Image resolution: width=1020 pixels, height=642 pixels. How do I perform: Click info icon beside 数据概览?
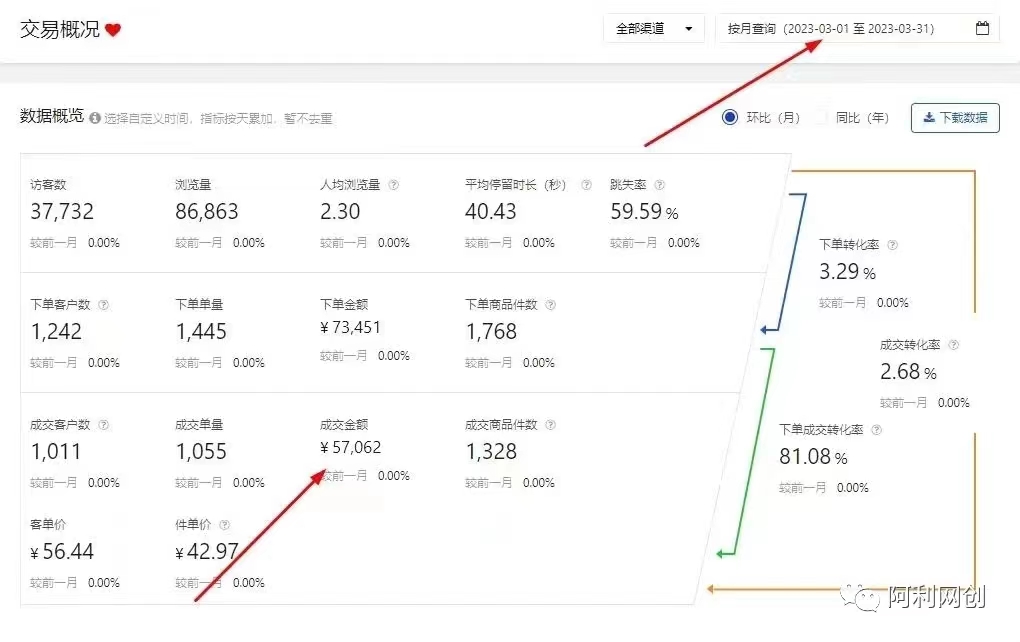click(x=95, y=118)
